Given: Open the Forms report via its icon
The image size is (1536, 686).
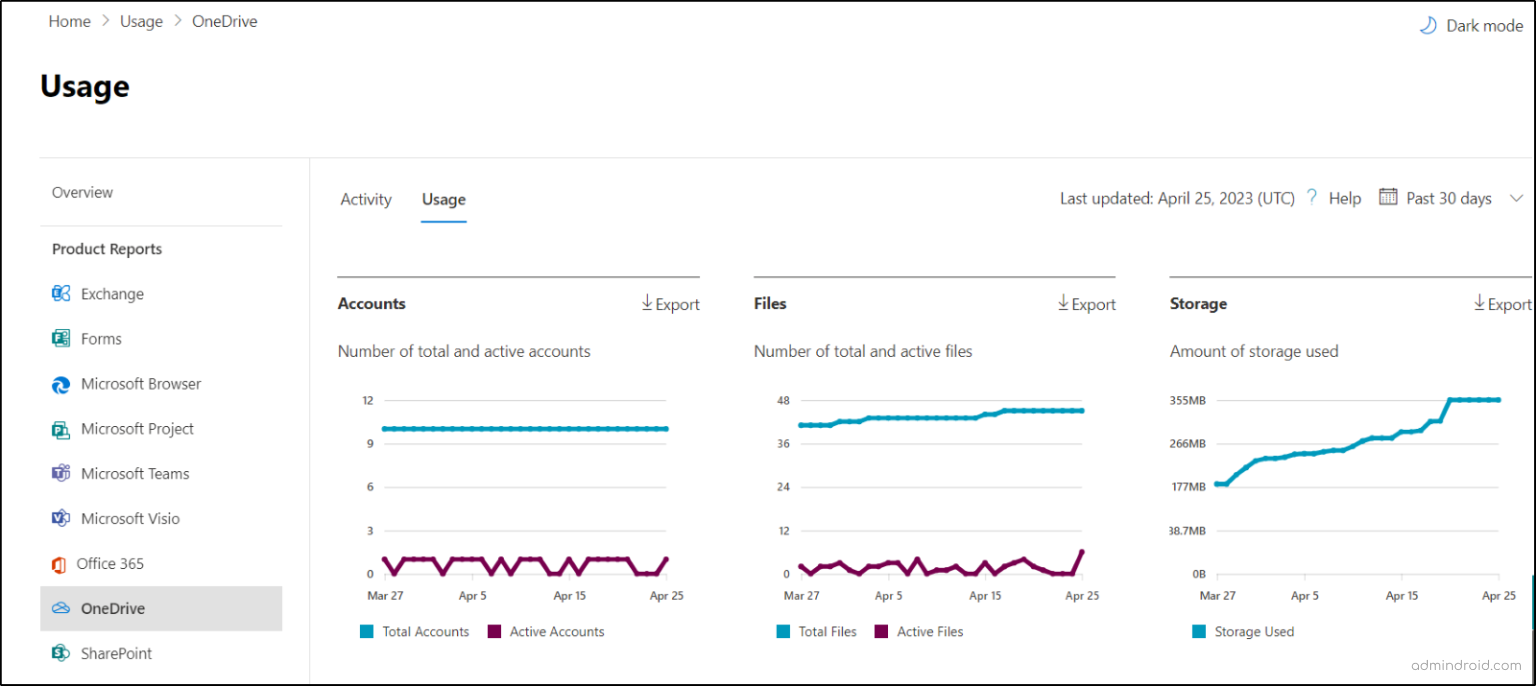Looking at the screenshot, I should (x=61, y=338).
